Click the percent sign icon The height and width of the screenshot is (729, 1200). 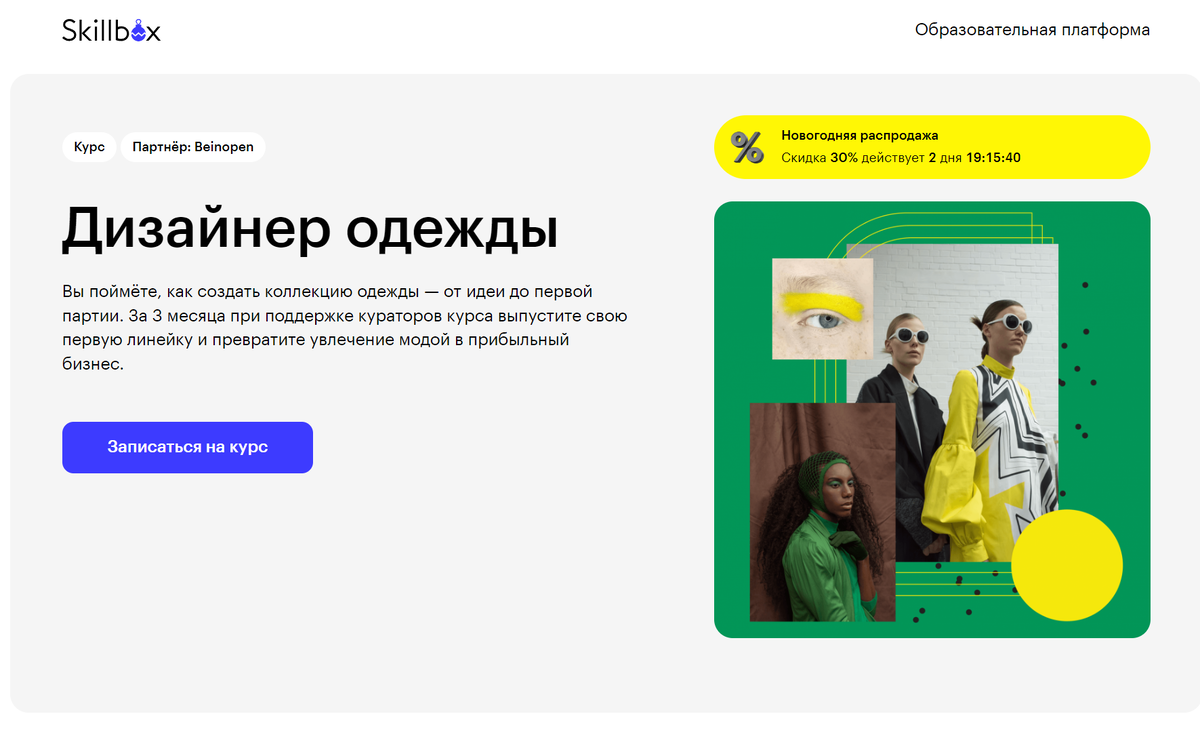click(x=747, y=147)
